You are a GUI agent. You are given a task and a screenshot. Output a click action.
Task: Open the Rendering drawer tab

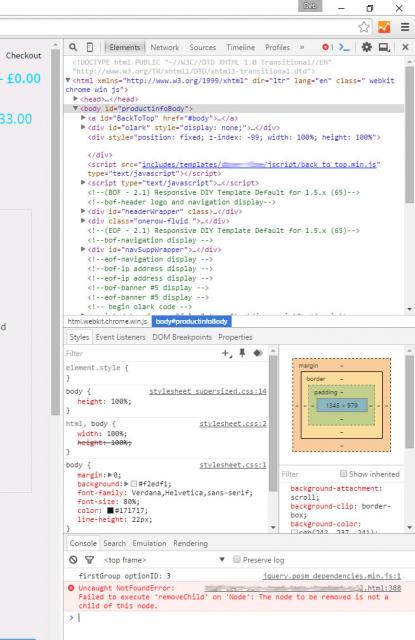click(x=191, y=543)
